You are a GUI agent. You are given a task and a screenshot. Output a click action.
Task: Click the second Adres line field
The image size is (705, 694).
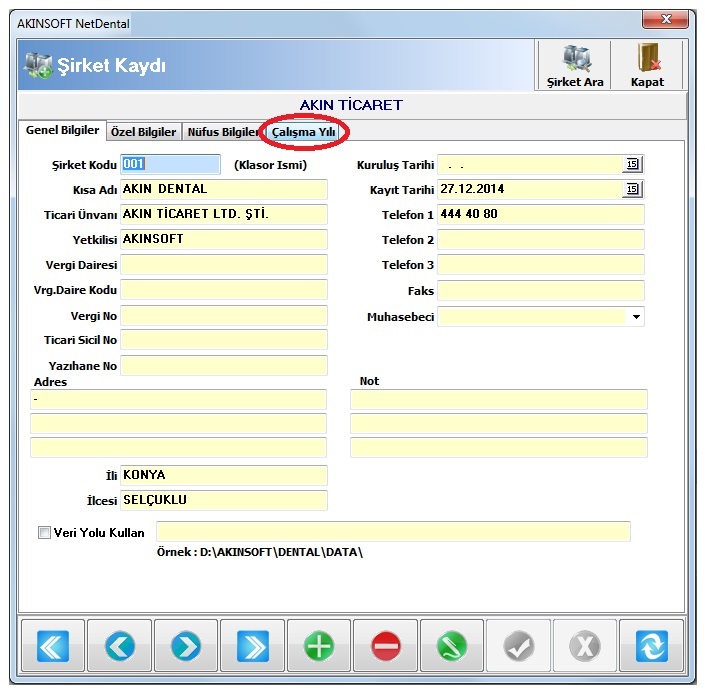178,423
